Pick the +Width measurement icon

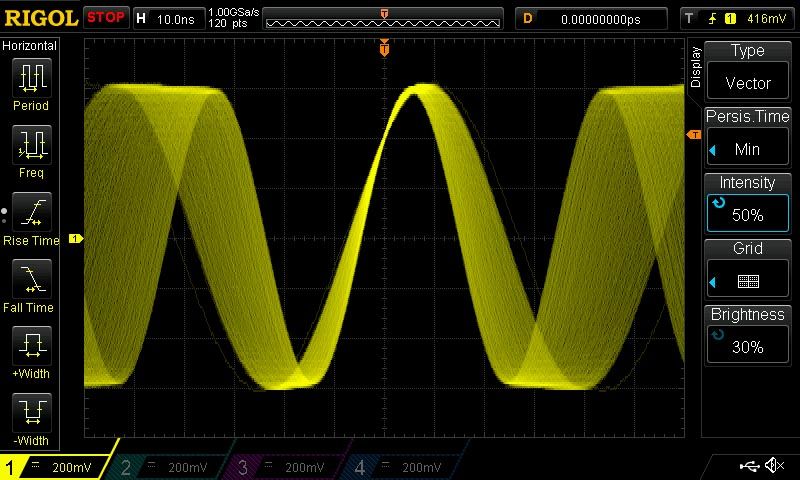tap(31, 348)
